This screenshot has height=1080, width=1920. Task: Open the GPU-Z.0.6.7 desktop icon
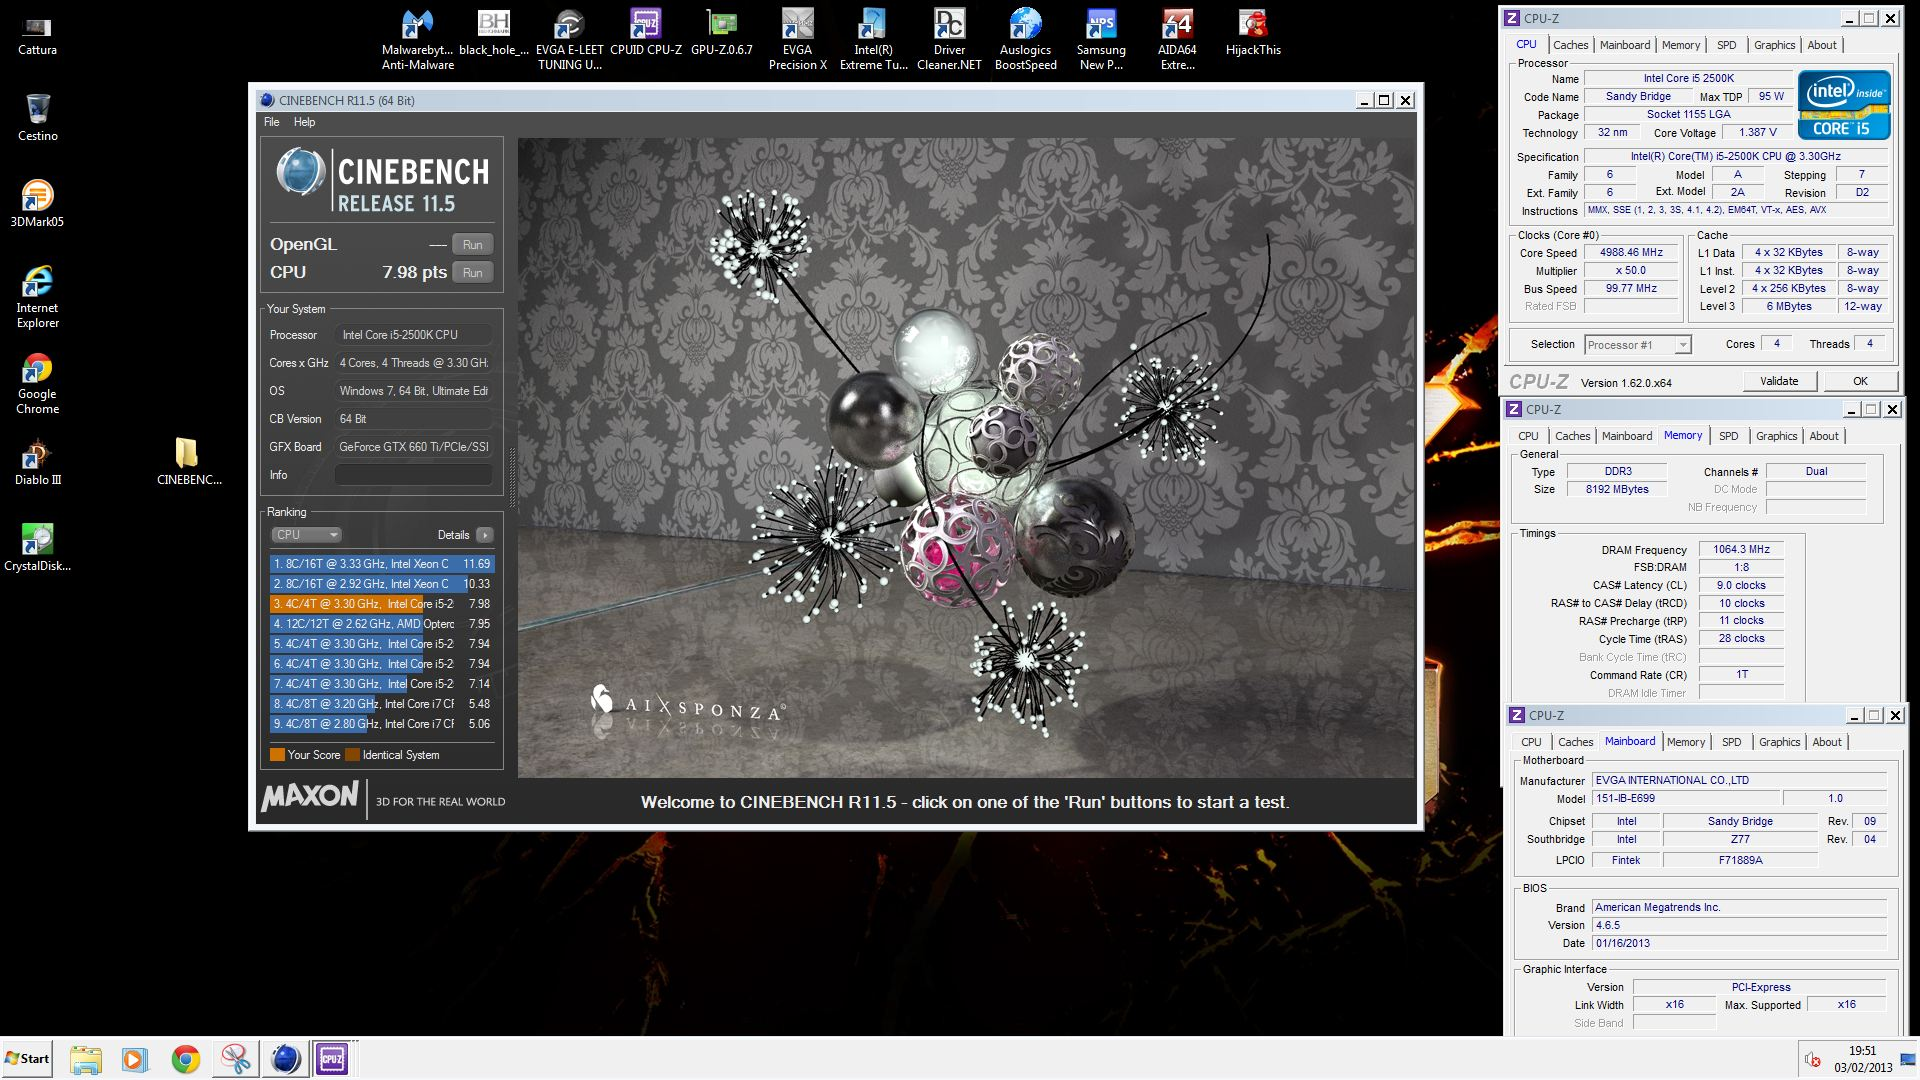722,34
